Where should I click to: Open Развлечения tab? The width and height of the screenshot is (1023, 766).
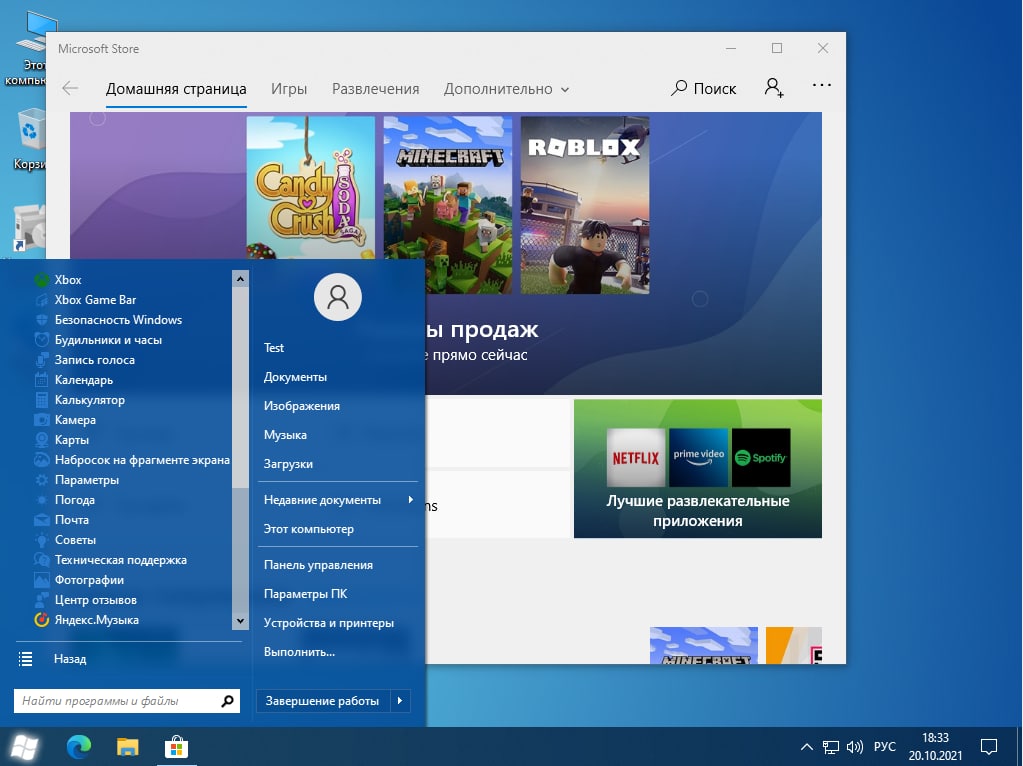click(x=376, y=89)
